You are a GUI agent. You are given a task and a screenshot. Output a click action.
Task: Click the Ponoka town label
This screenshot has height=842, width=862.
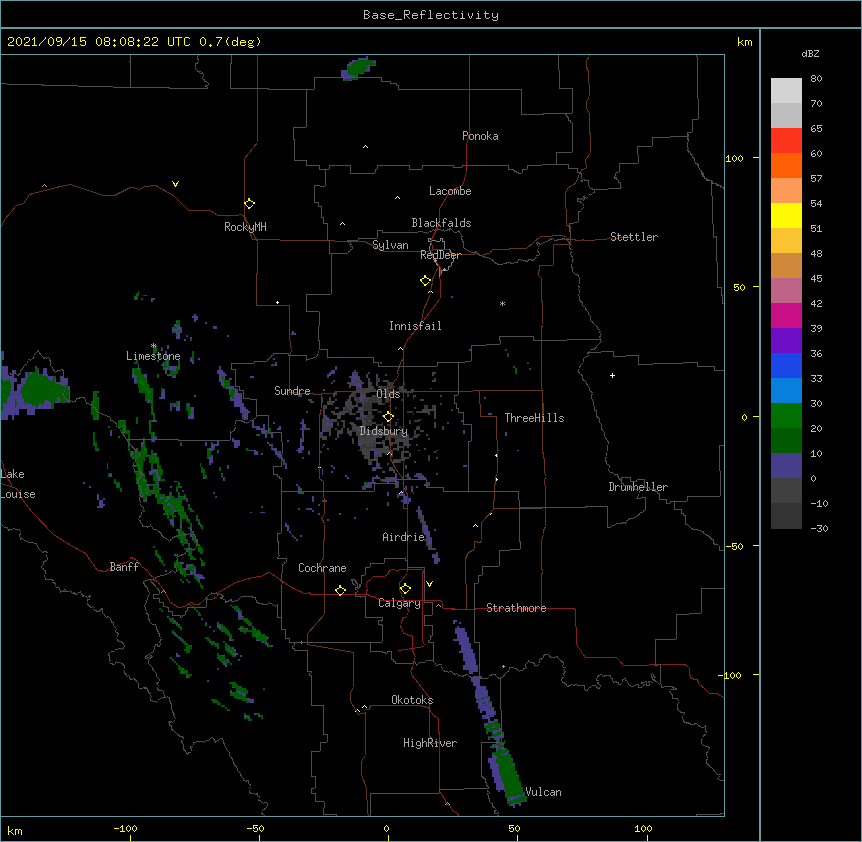[480, 136]
